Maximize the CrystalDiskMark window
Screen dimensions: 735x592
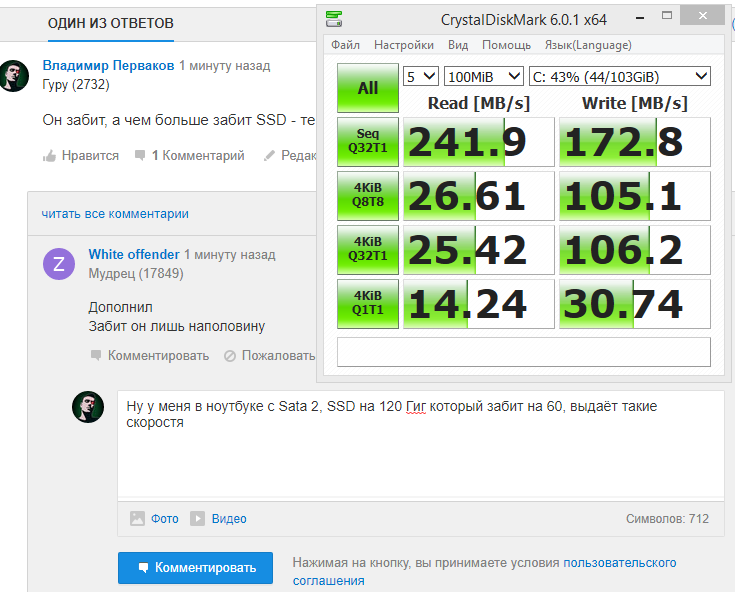point(667,15)
